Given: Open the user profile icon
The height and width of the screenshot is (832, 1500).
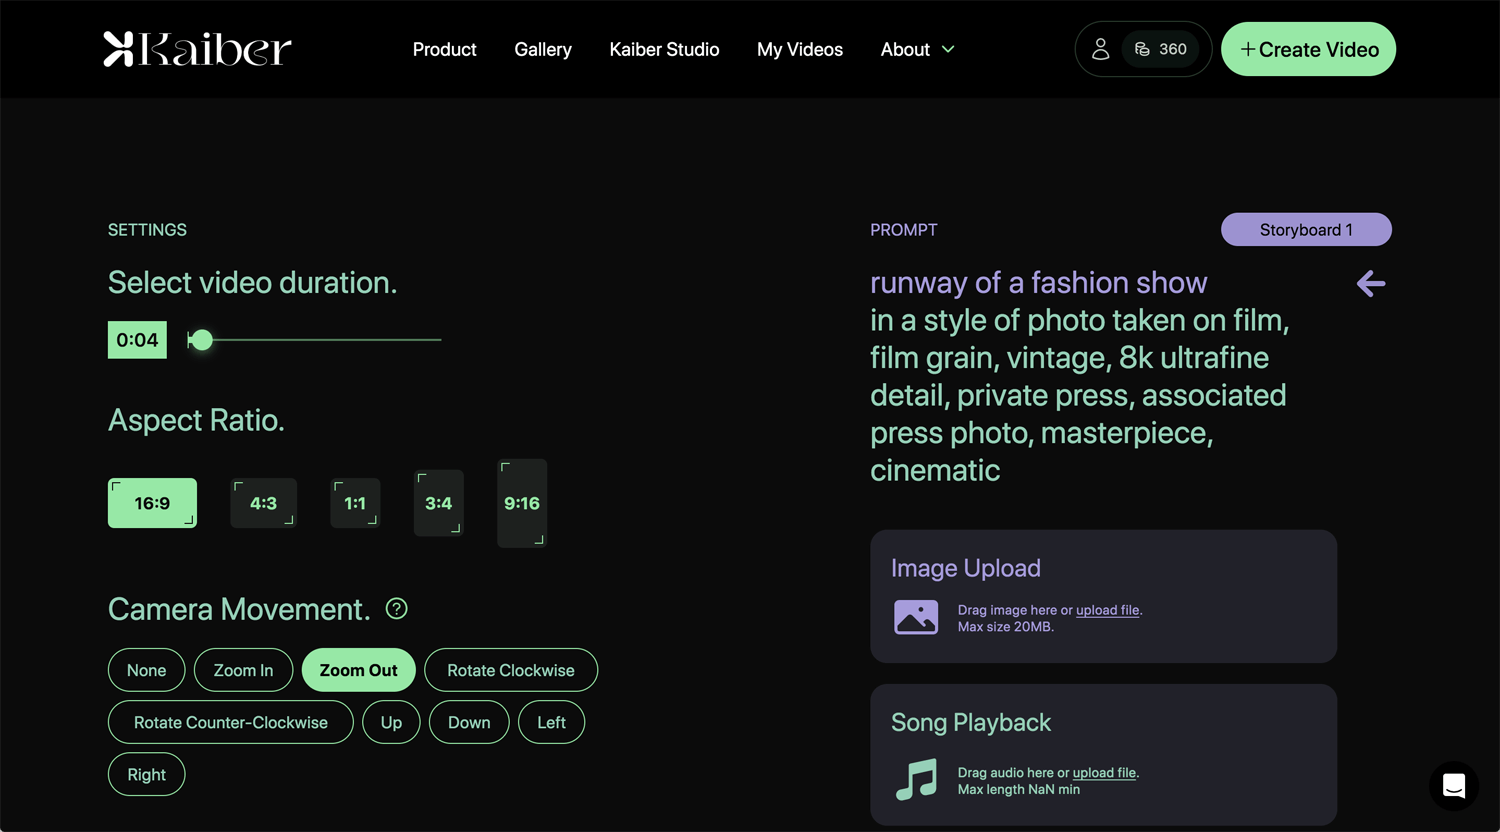Looking at the screenshot, I should click(x=1100, y=49).
